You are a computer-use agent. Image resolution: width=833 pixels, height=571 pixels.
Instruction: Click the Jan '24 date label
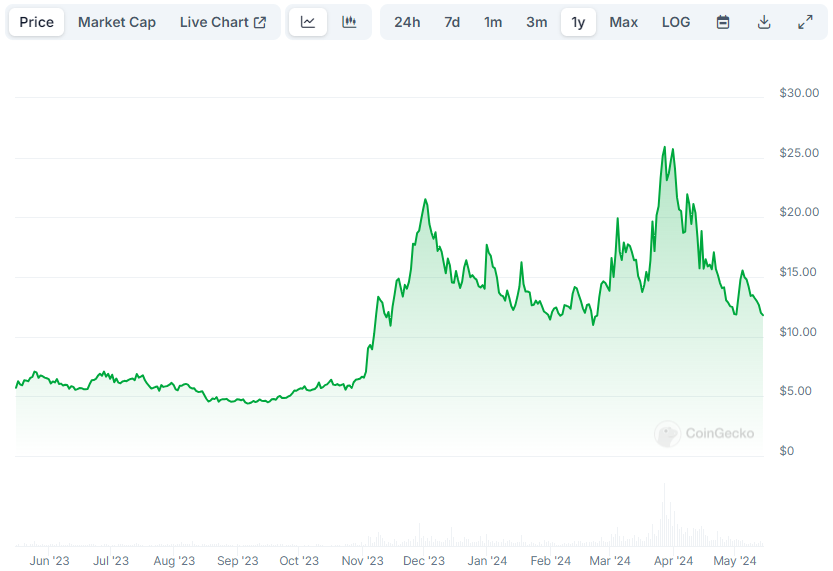[x=487, y=561]
